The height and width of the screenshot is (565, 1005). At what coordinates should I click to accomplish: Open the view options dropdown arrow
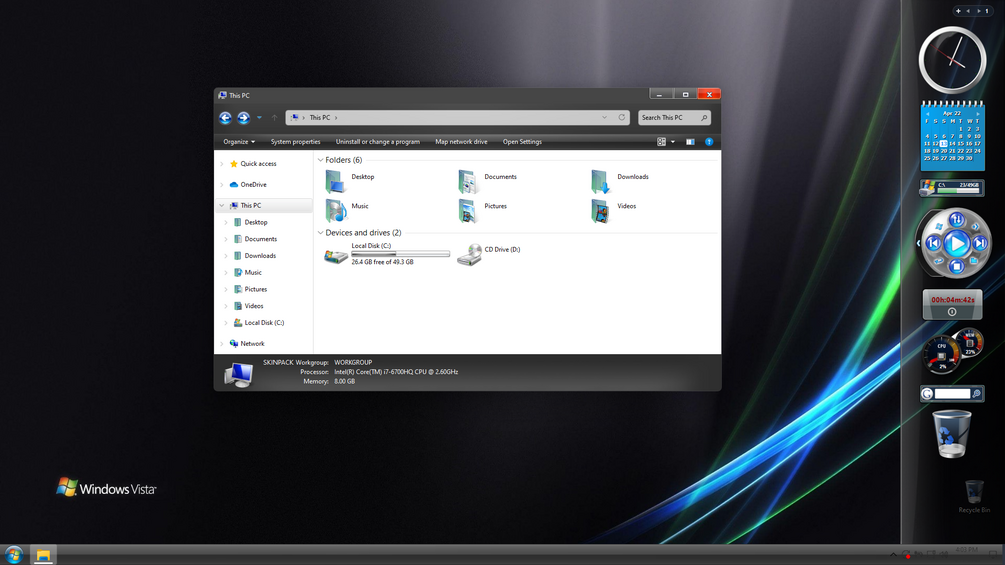click(672, 142)
